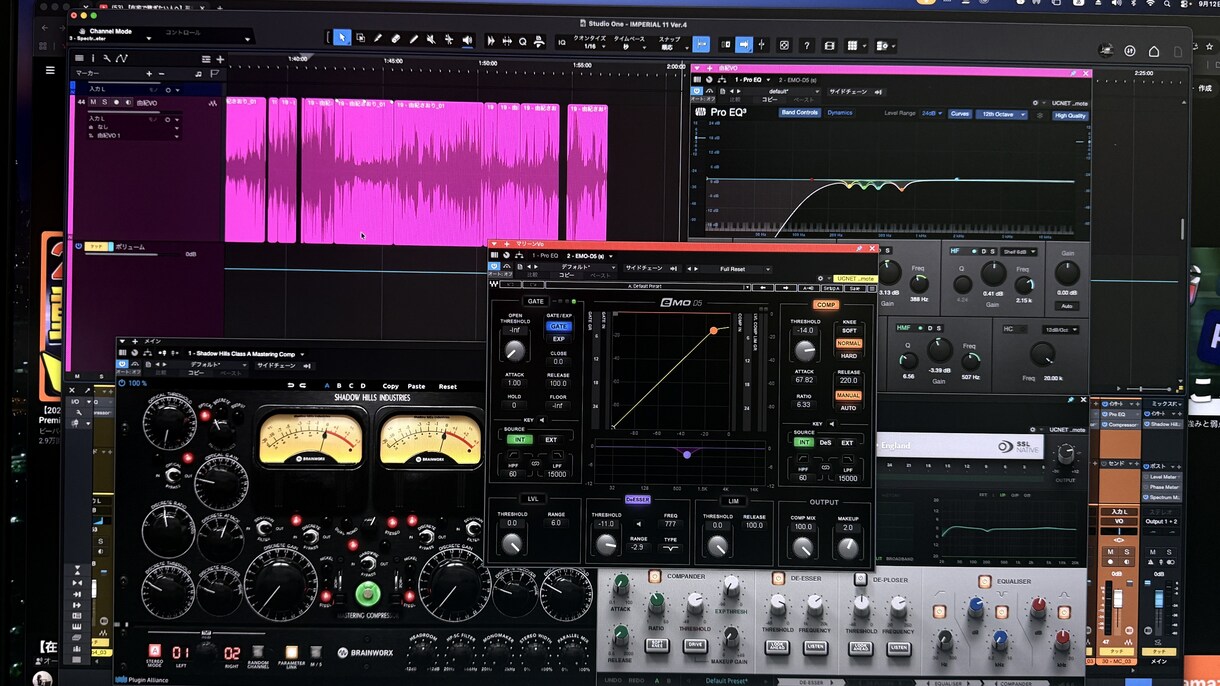
Task: Click the orange threshold point on EMO-D5 compressor graph
Action: 713,330
